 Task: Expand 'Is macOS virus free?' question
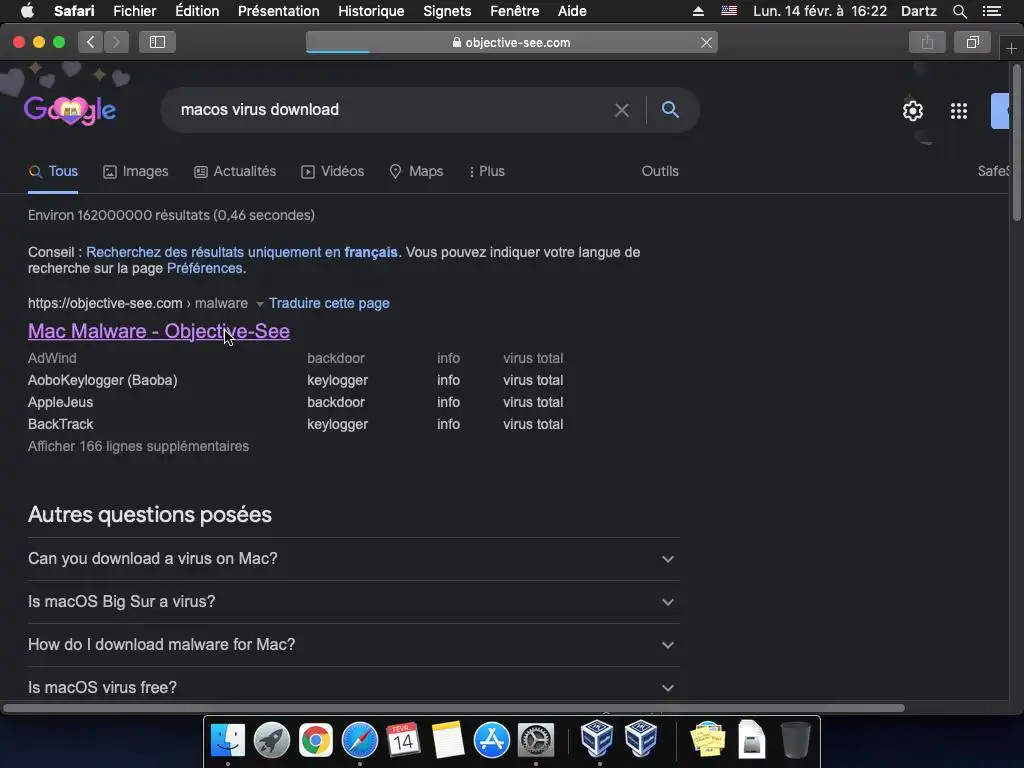353,687
